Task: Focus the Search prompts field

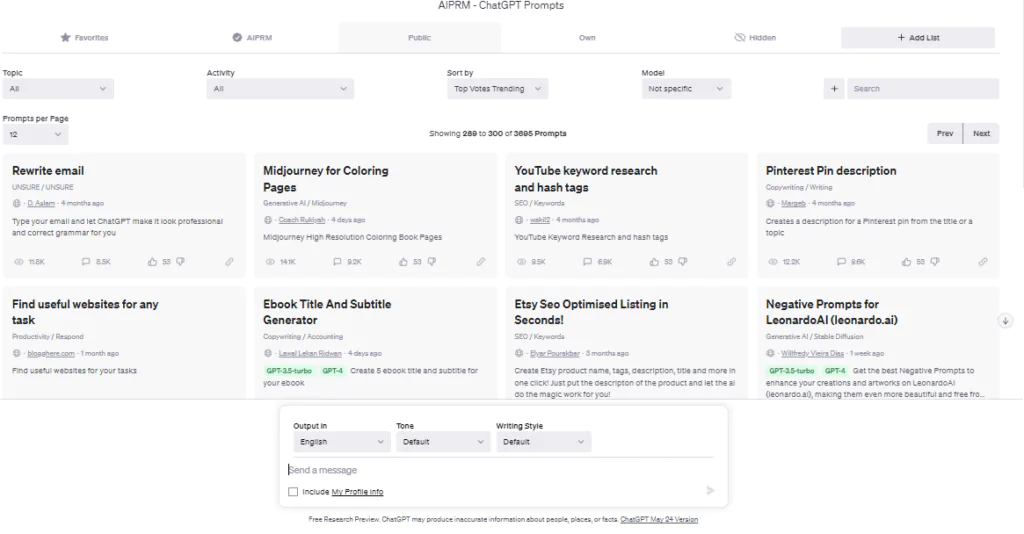Action: (x=923, y=89)
